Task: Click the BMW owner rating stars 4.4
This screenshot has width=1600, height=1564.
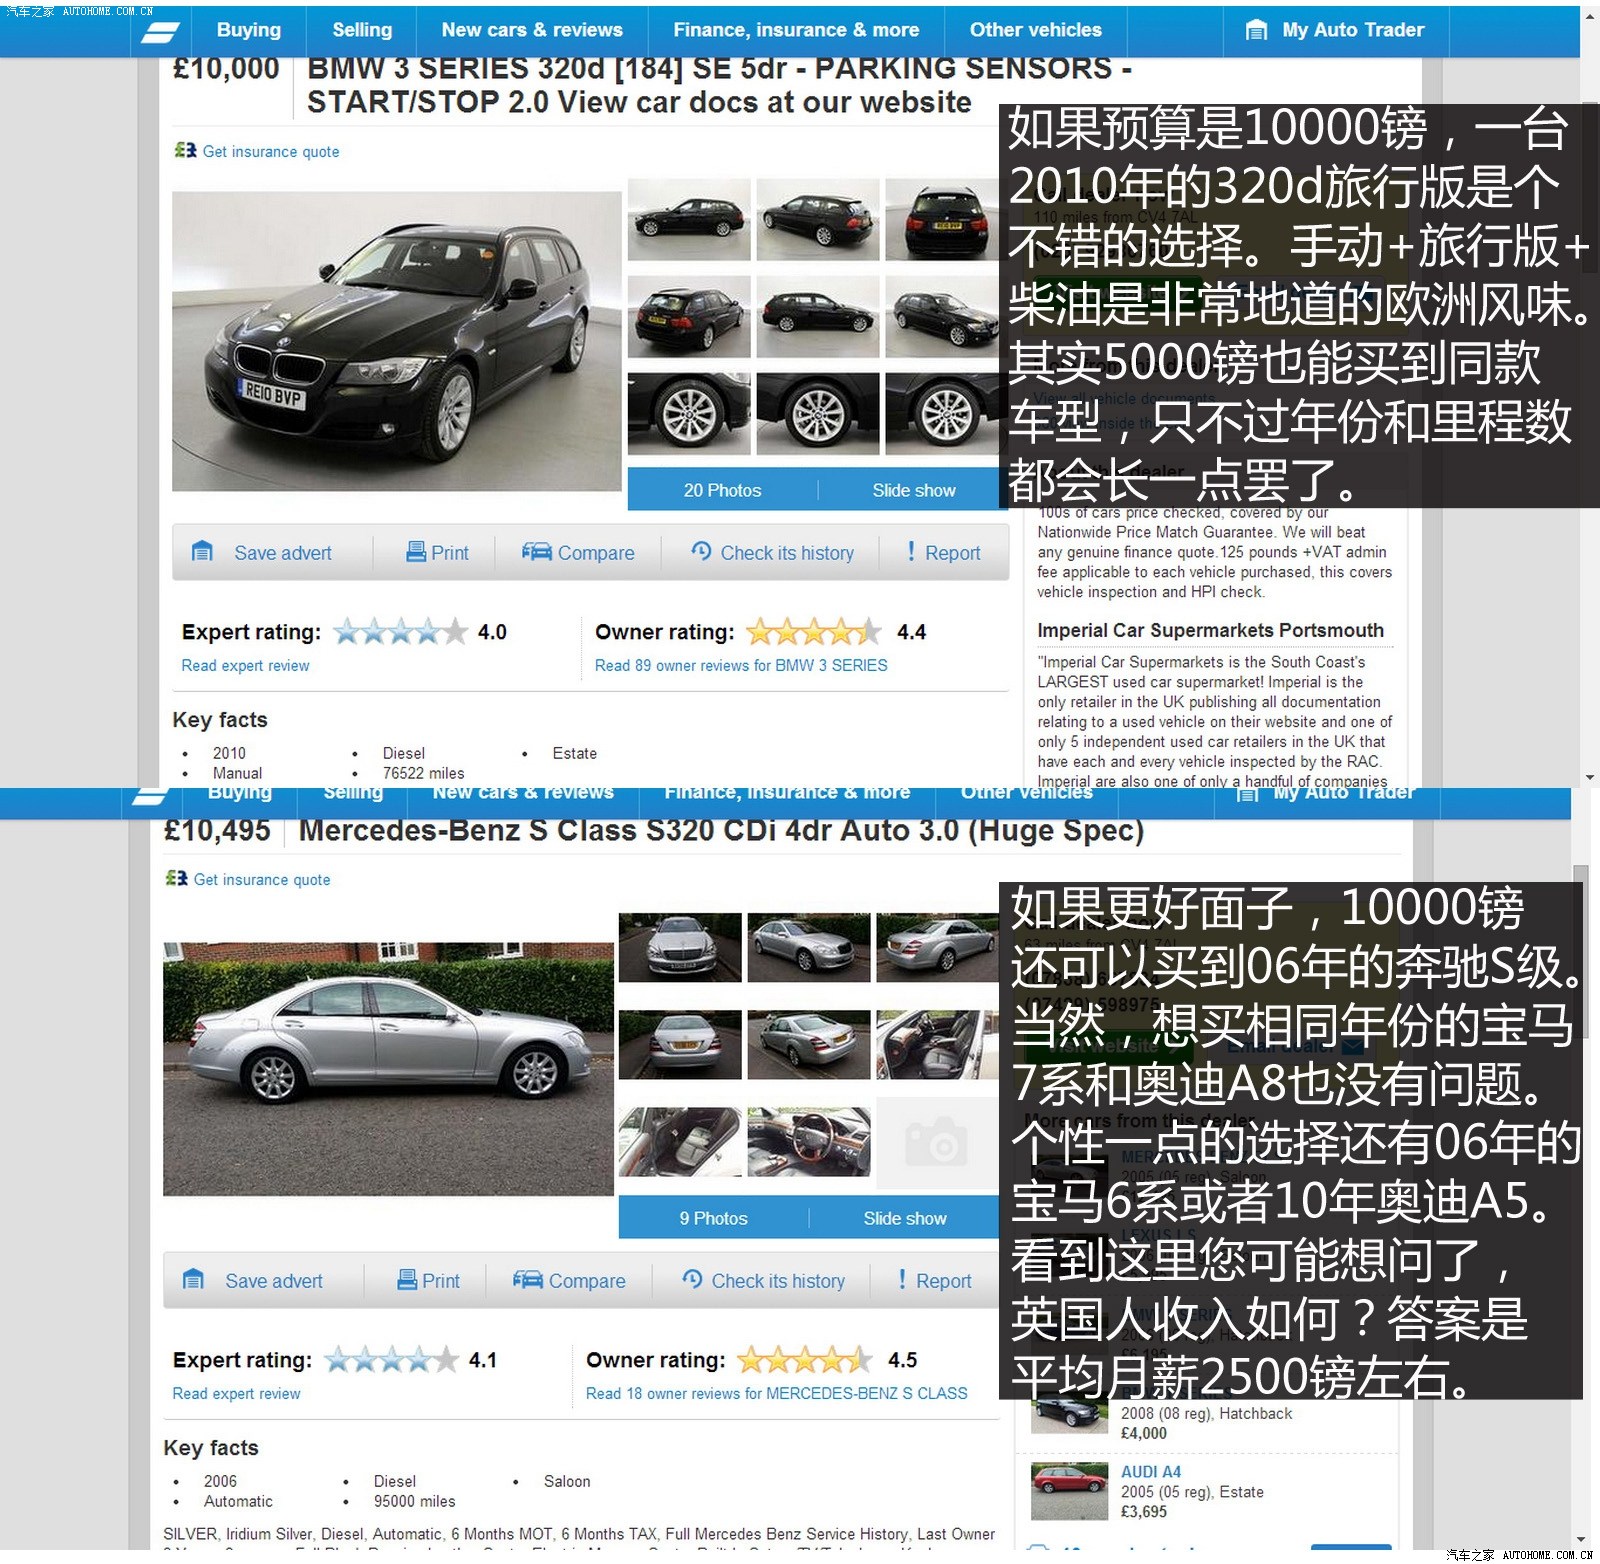Action: click(x=814, y=632)
